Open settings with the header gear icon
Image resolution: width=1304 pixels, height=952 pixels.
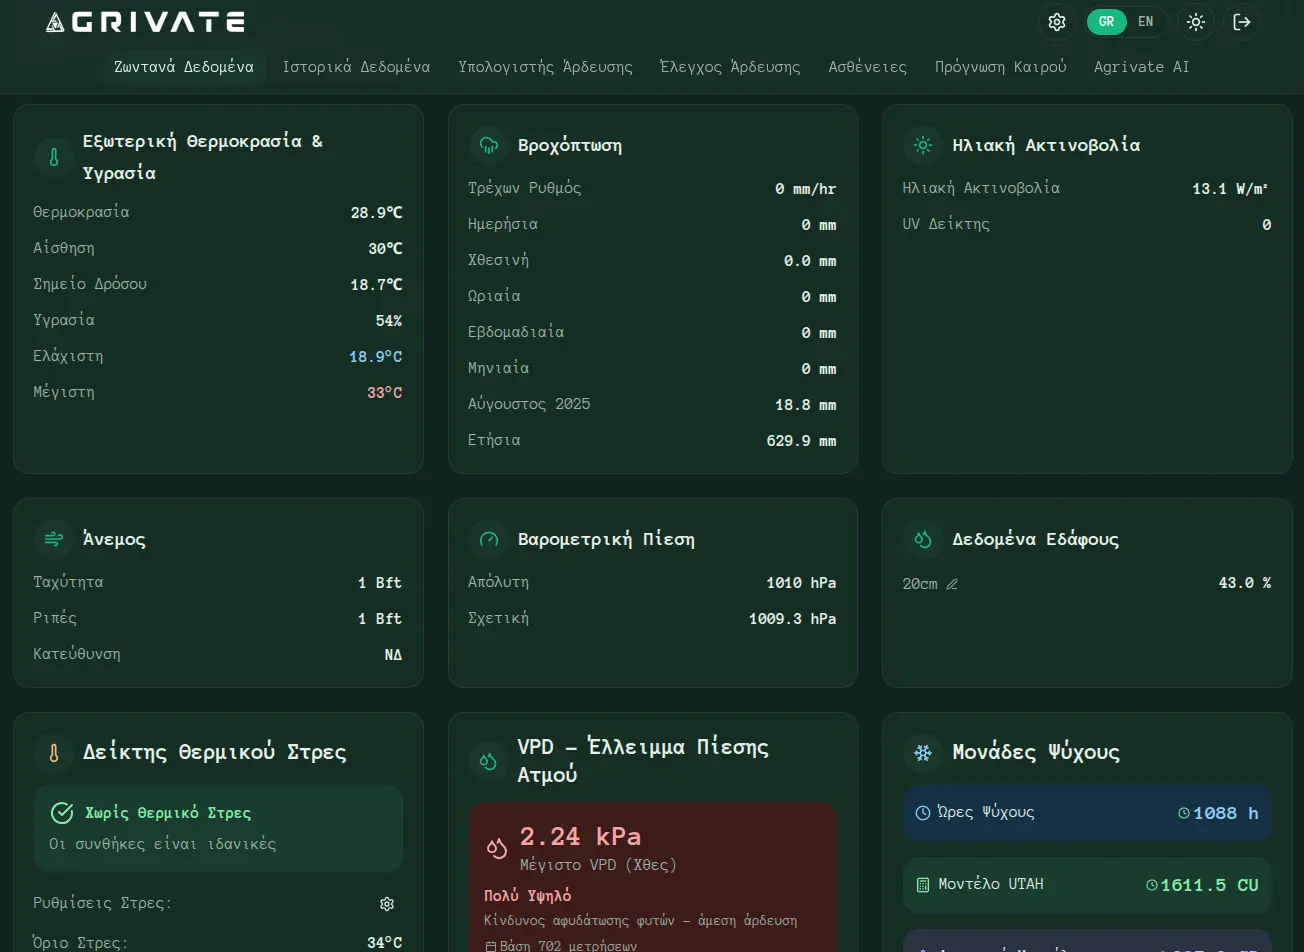tap(1057, 22)
